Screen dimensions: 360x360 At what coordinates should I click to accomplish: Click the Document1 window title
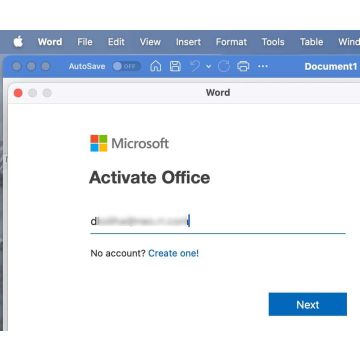pos(331,66)
